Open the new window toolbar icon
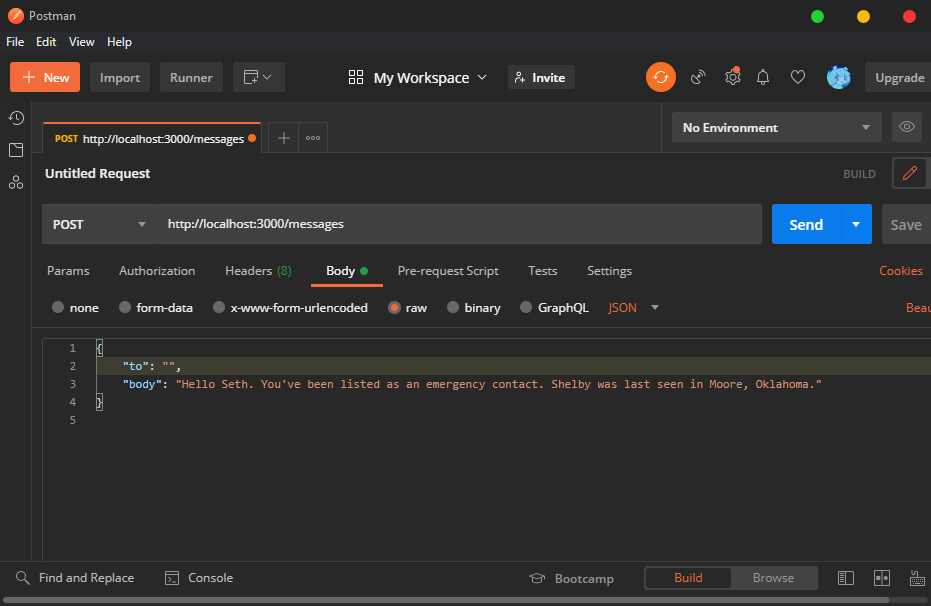This screenshot has height=606, width=931. click(x=258, y=77)
